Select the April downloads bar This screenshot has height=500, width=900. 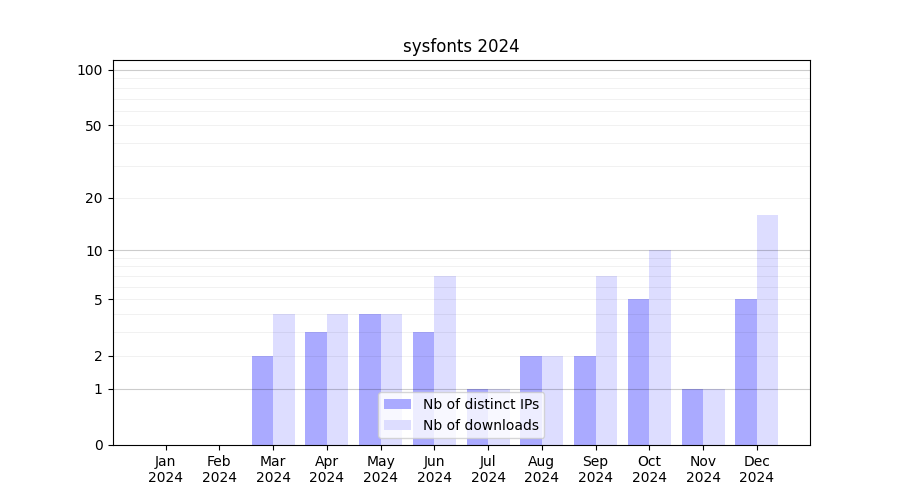[338, 379]
